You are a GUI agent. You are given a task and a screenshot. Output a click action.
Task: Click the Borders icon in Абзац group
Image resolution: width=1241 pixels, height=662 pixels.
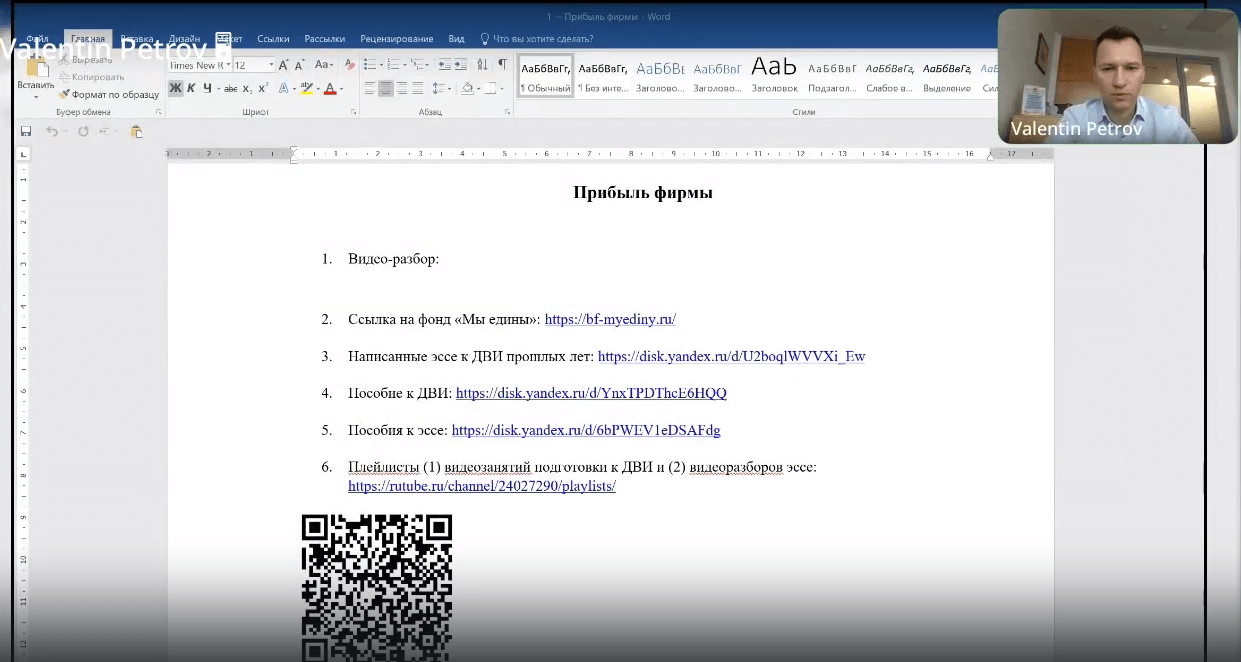click(x=490, y=88)
